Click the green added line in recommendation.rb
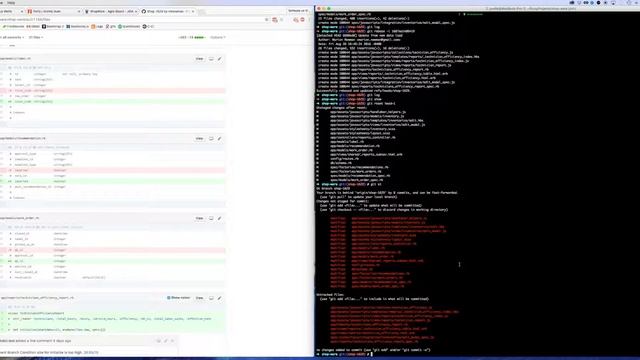The width and height of the screenshot is (640, 360). (112, 181)
